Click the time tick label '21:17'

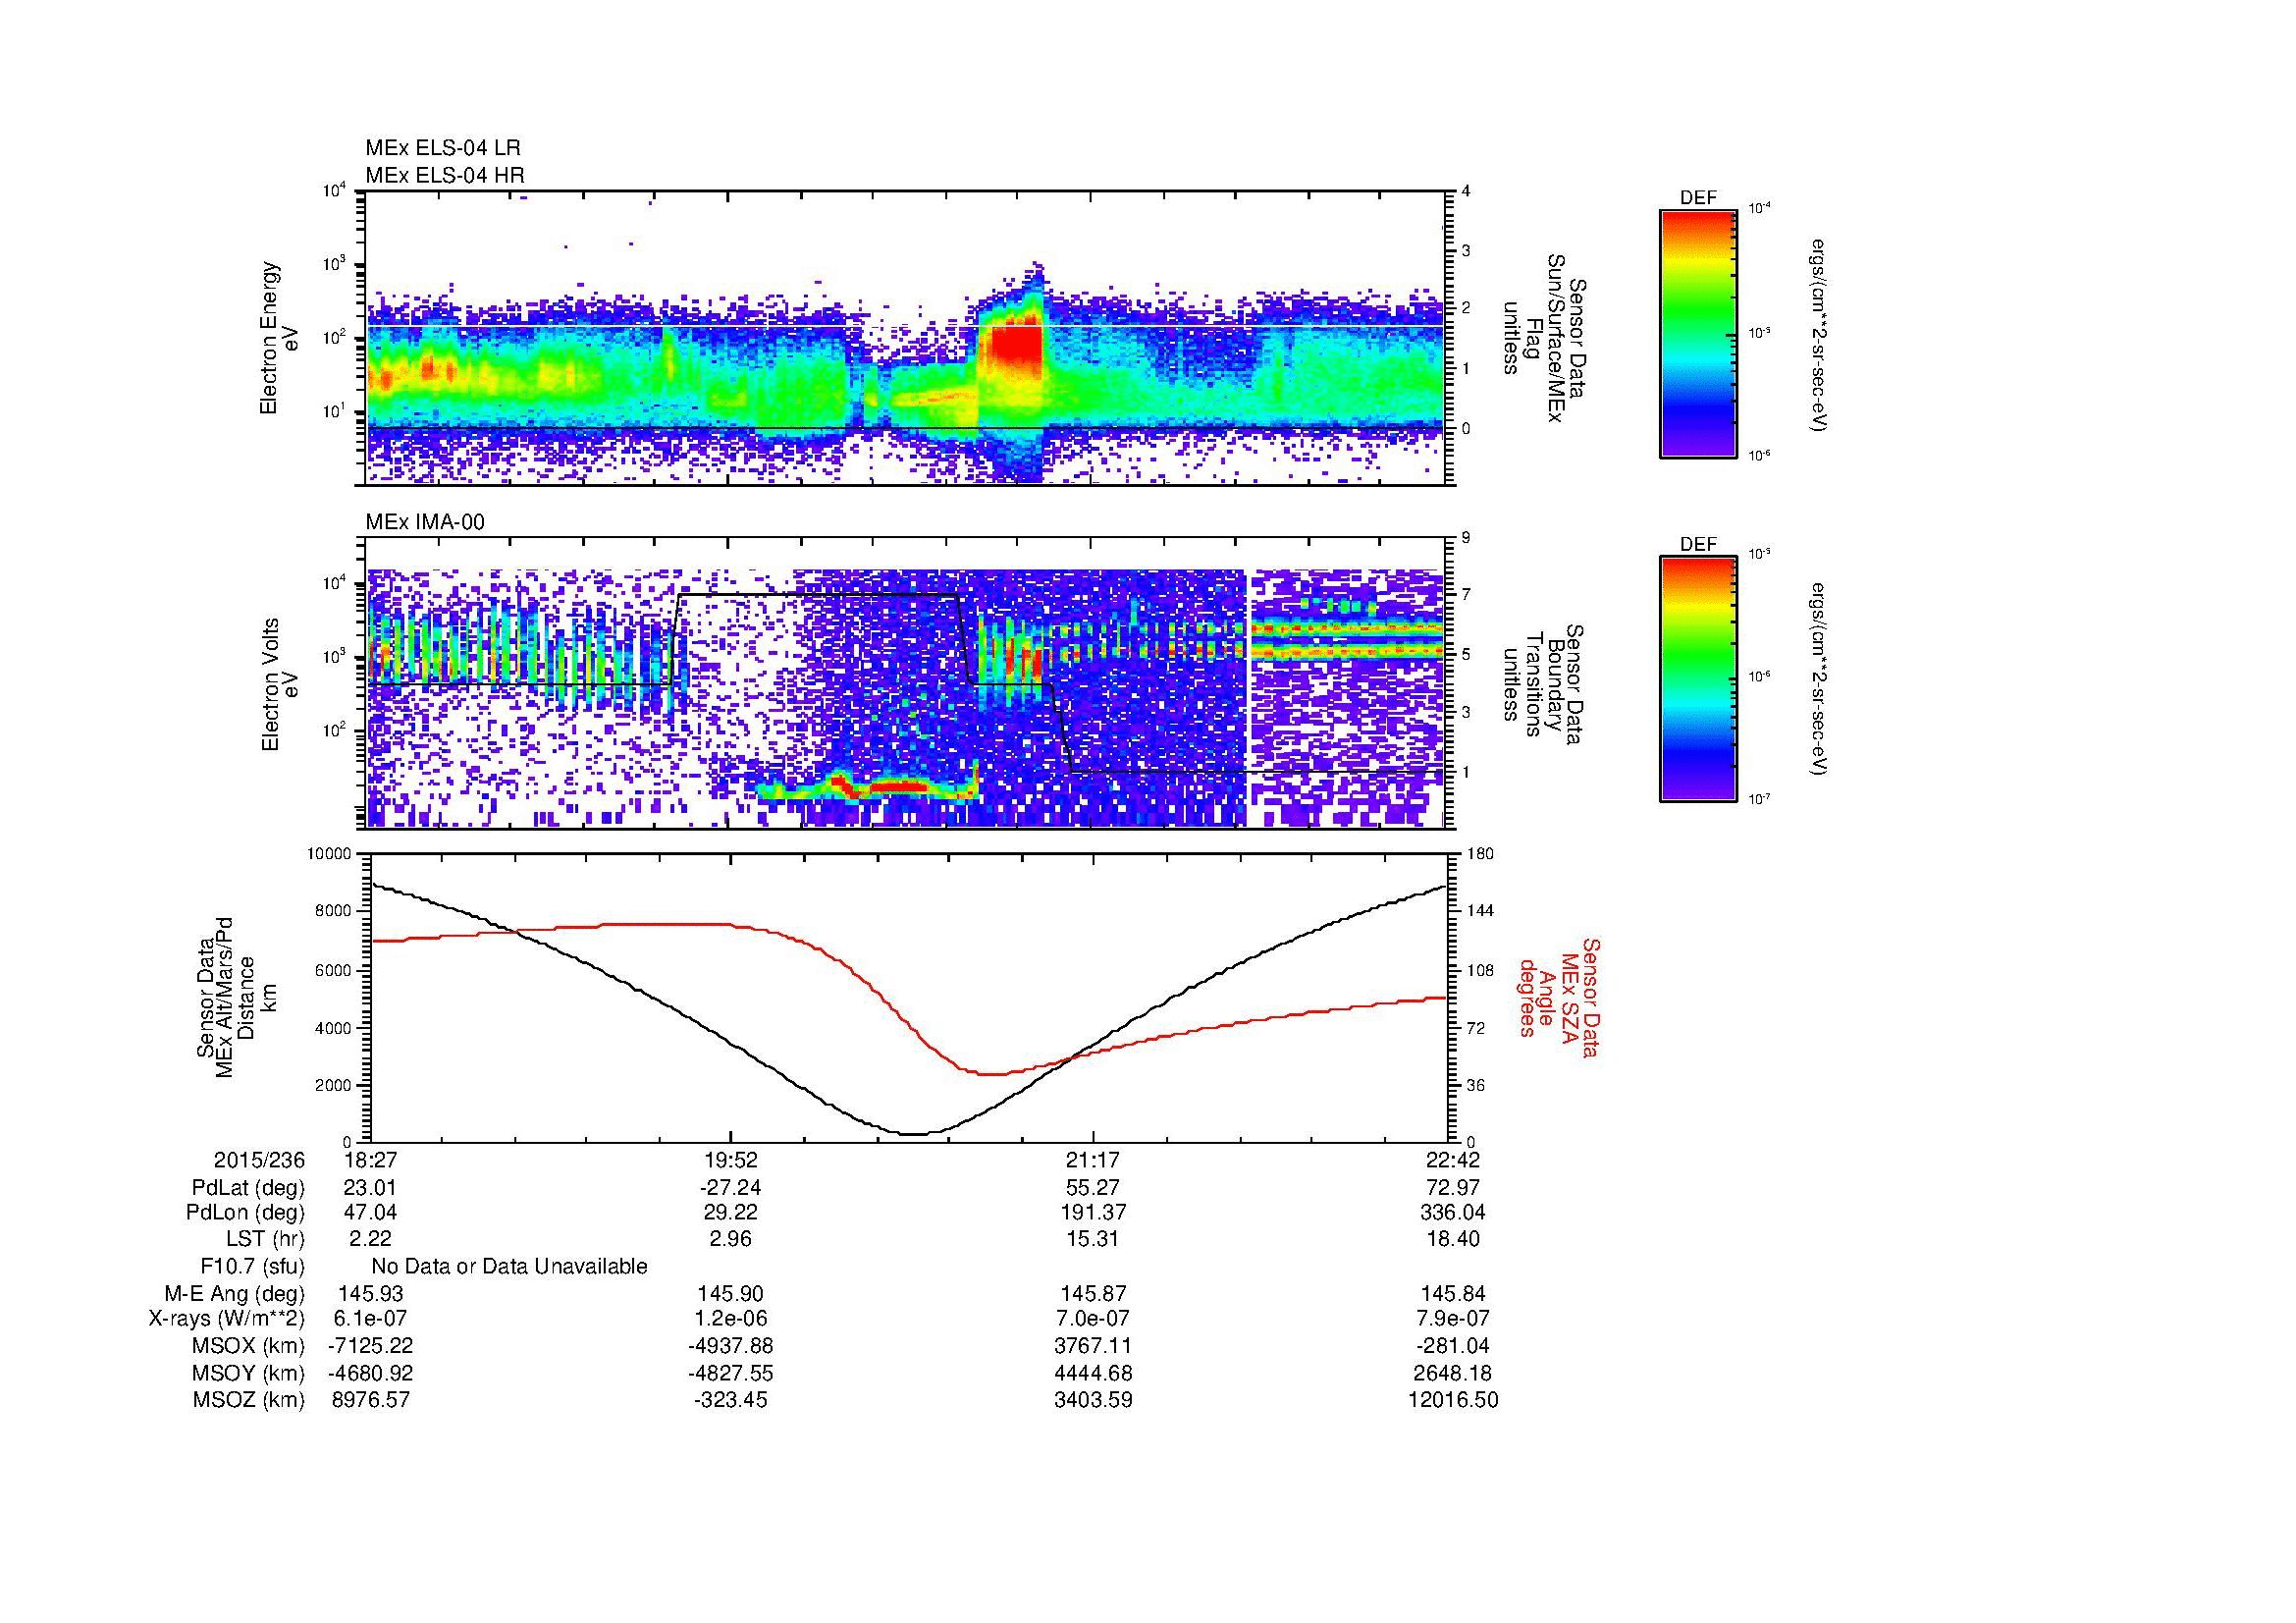coord(1092,1160)
